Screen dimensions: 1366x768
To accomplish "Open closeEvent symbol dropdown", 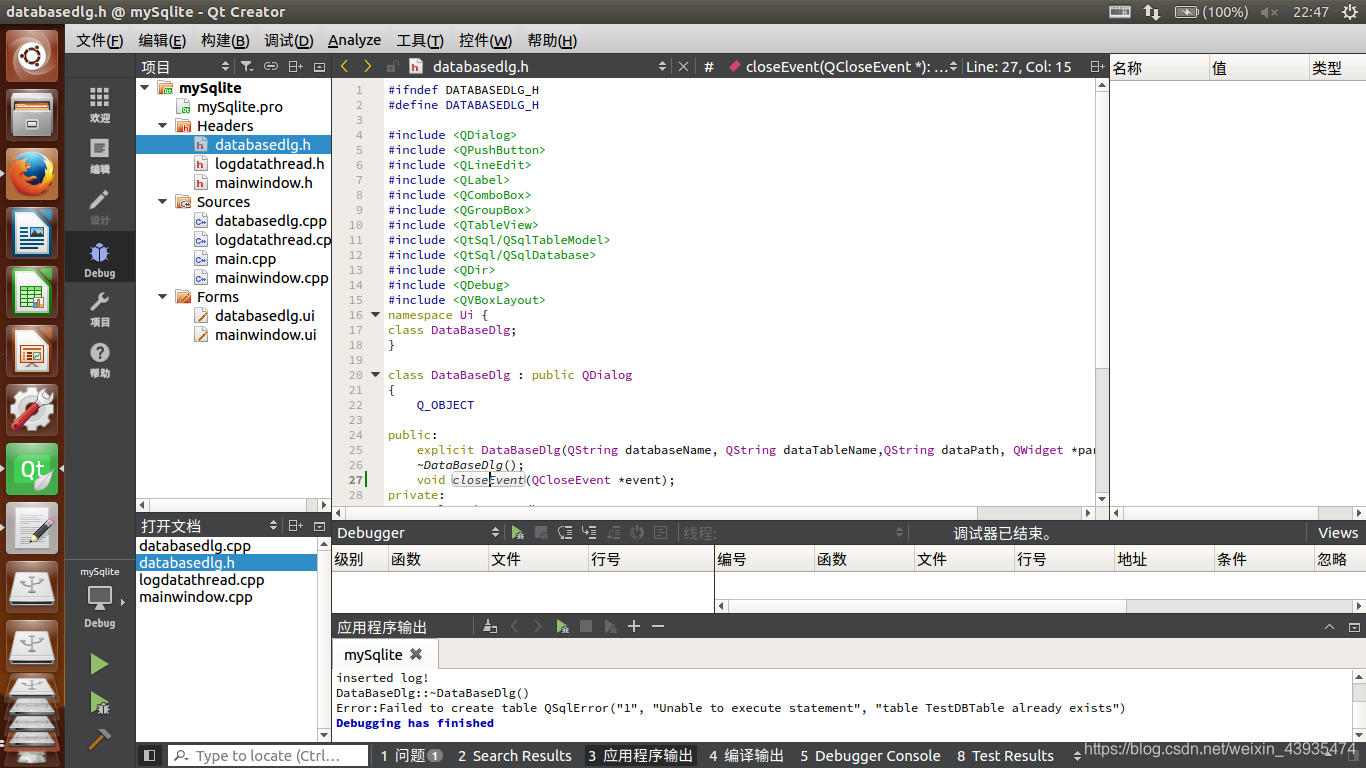I will [x=845, y=66].
